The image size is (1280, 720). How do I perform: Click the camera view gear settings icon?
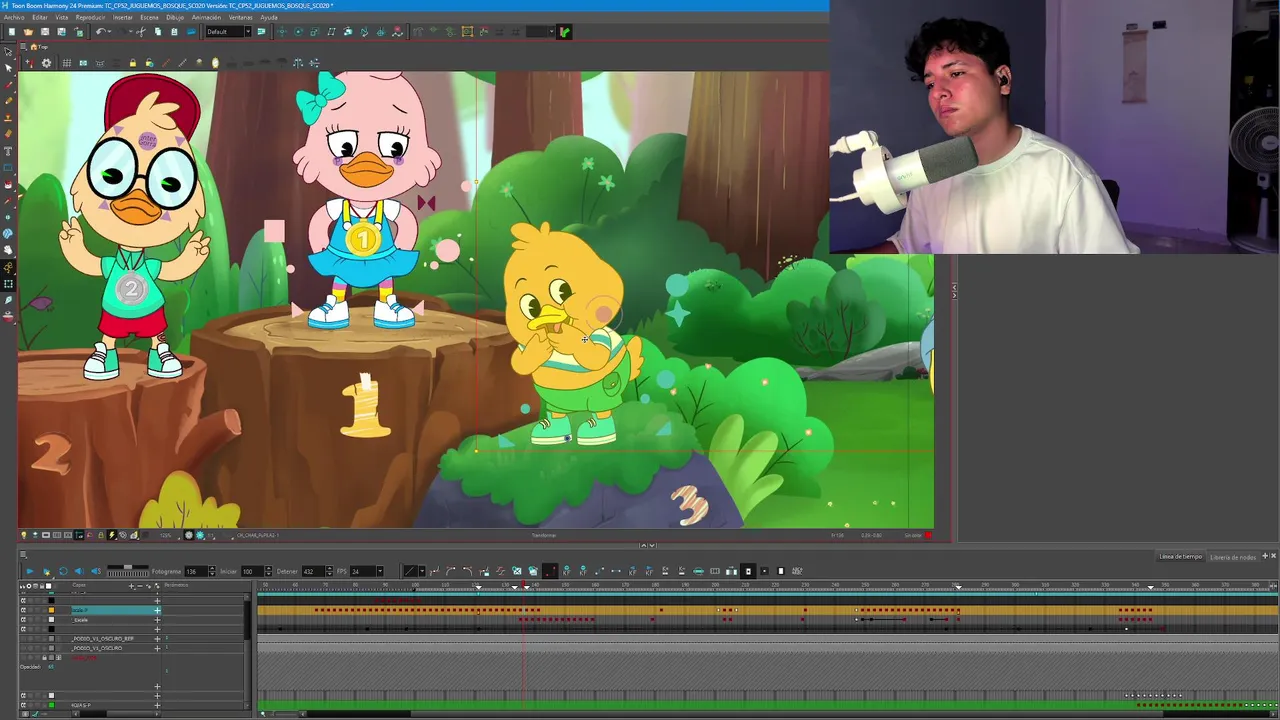(46, 63)
